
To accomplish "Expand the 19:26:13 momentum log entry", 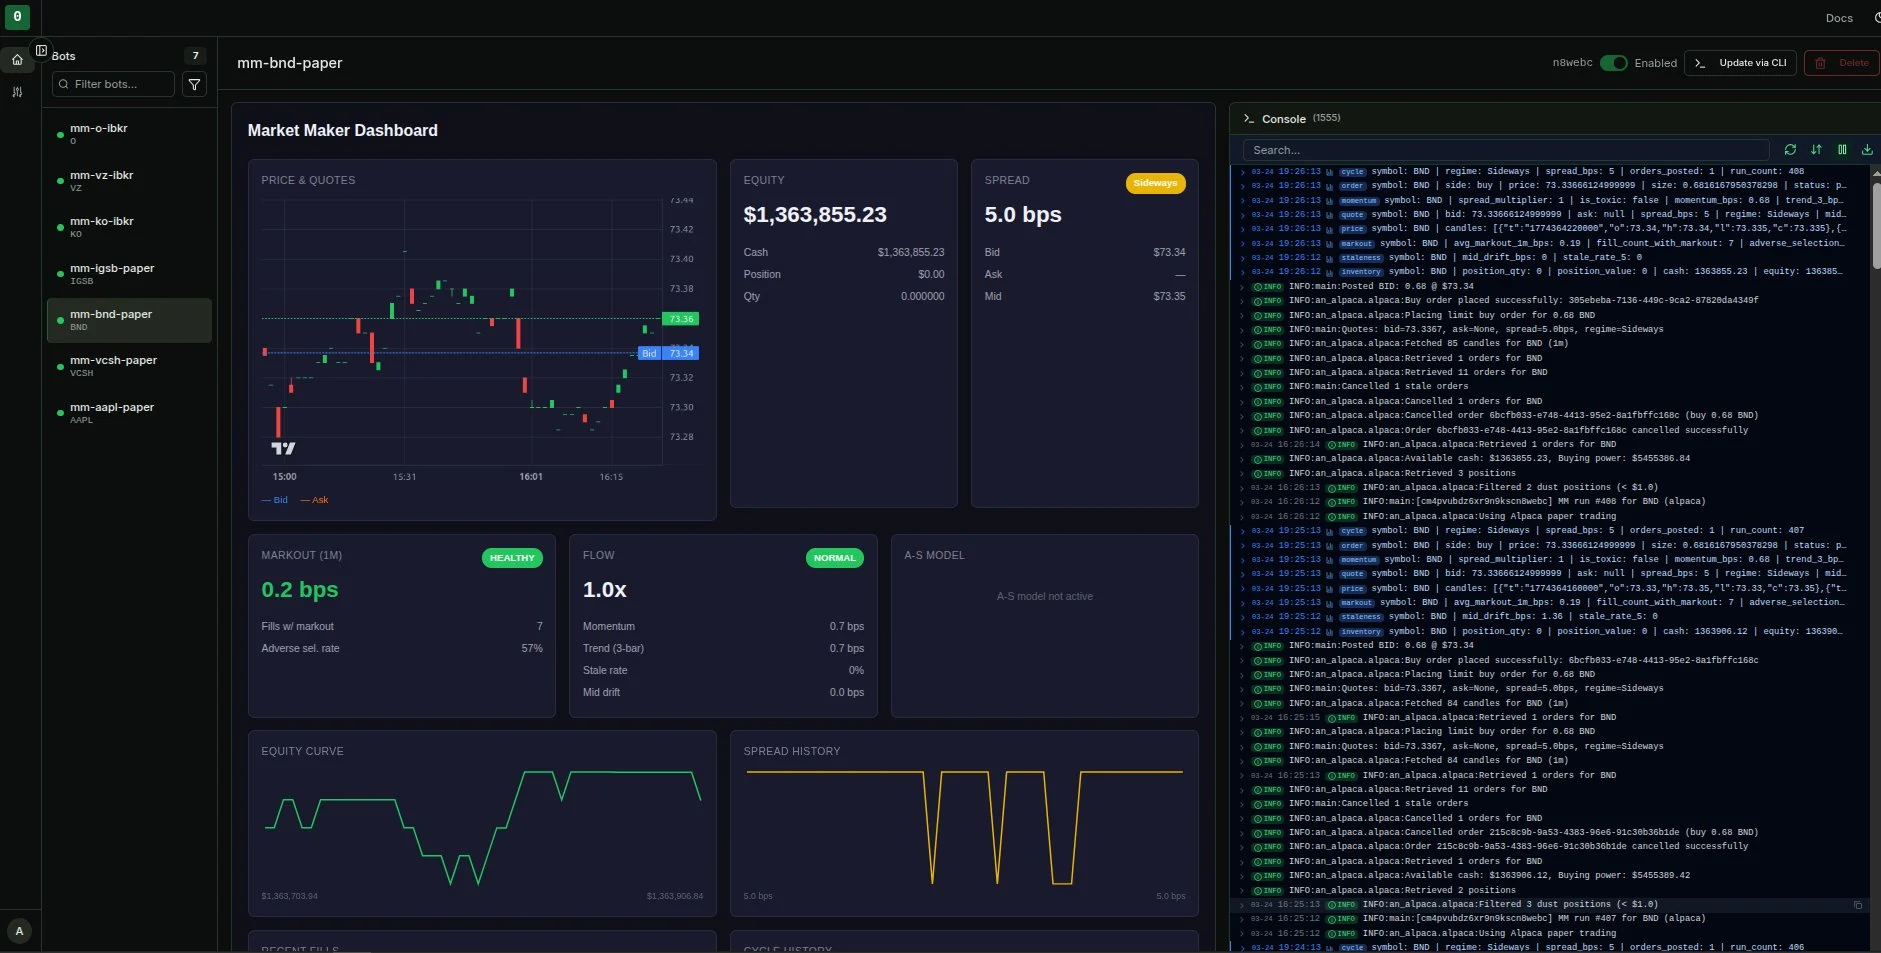I will (1242, 200).
